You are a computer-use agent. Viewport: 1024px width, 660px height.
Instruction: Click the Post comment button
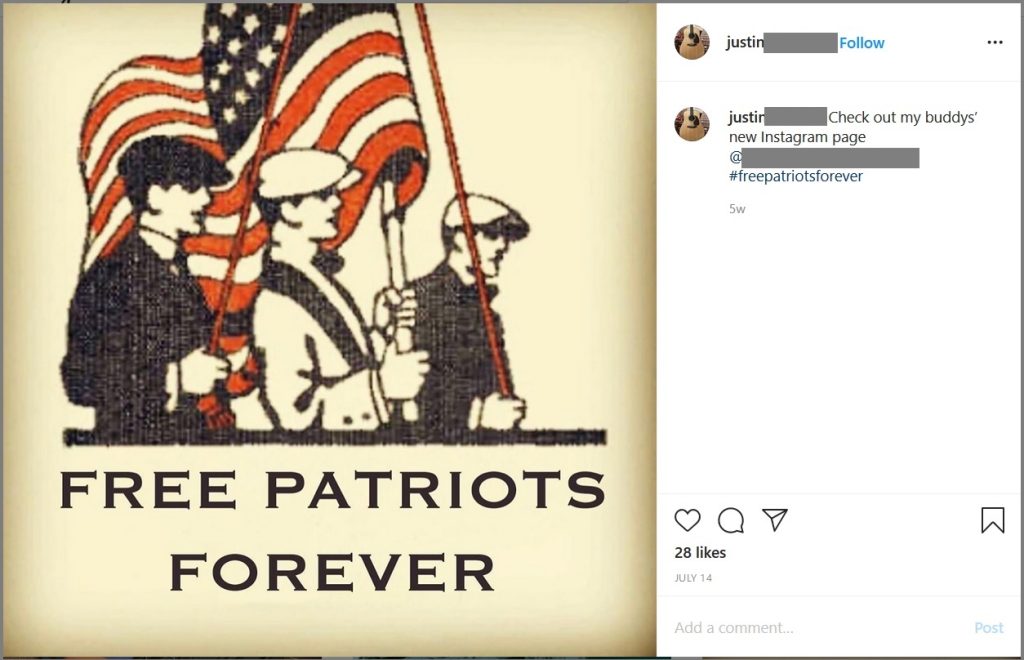coord(989,627)
